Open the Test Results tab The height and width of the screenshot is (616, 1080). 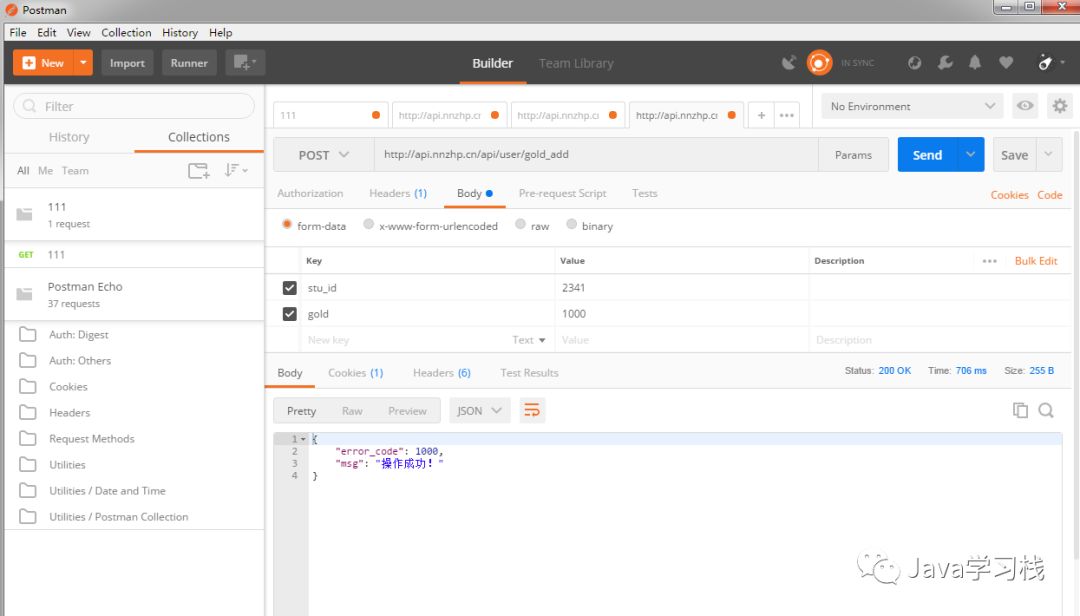coord(529,373)
